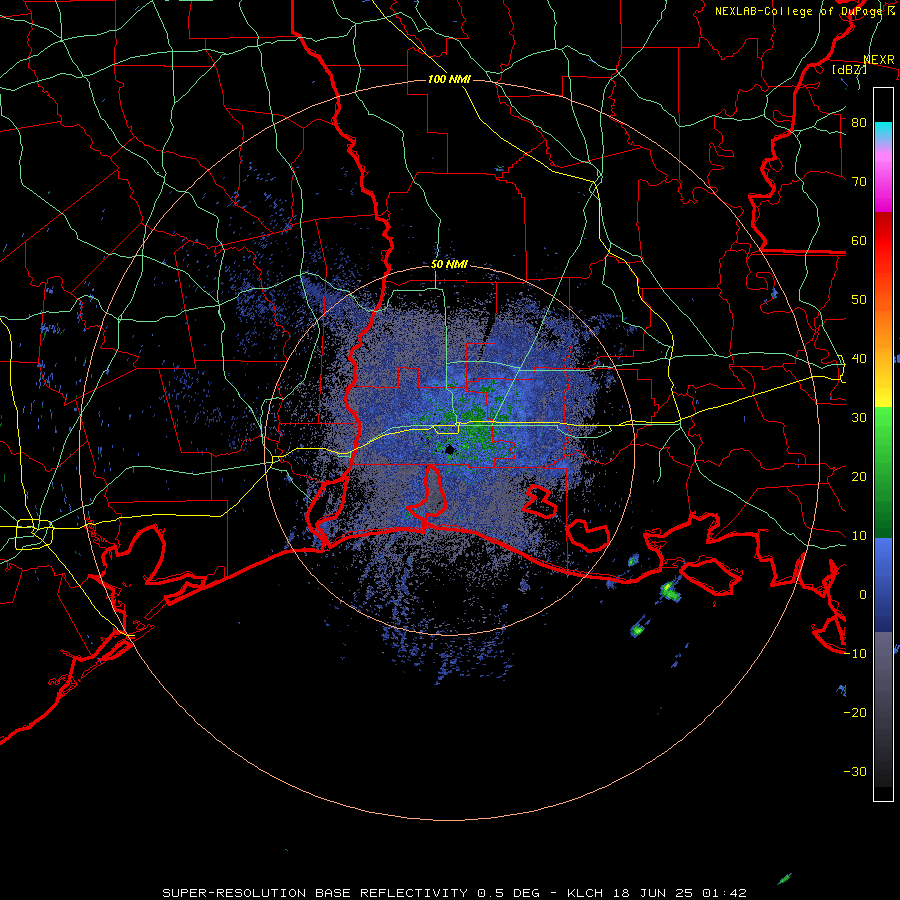Select the 0 value on the dBZ scale
900x900 pixels.
tap(863, 595)
